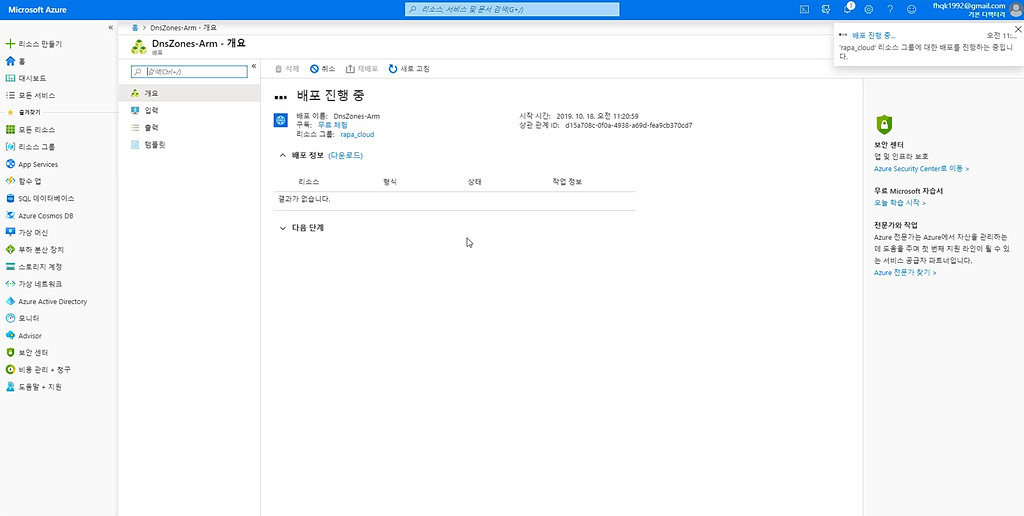
Task: Click the resource menu search field
Action: (x=189, y=71)
